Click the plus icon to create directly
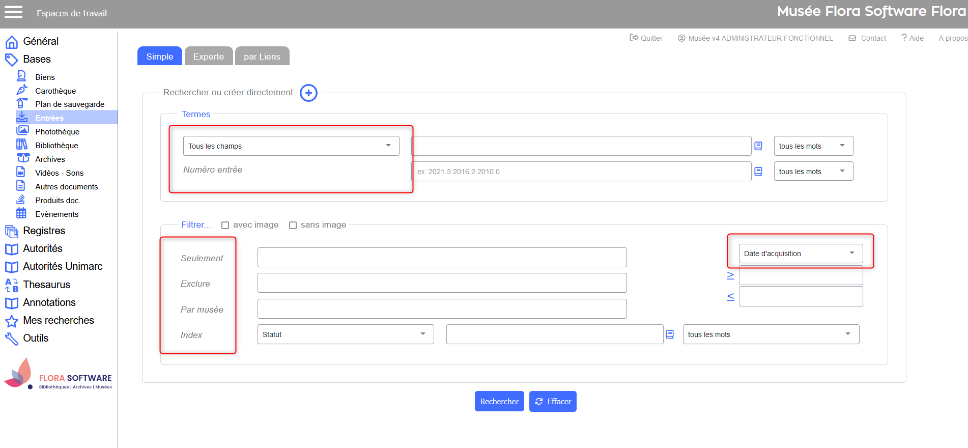The image size is (968, 448). [x=309, y=93]
